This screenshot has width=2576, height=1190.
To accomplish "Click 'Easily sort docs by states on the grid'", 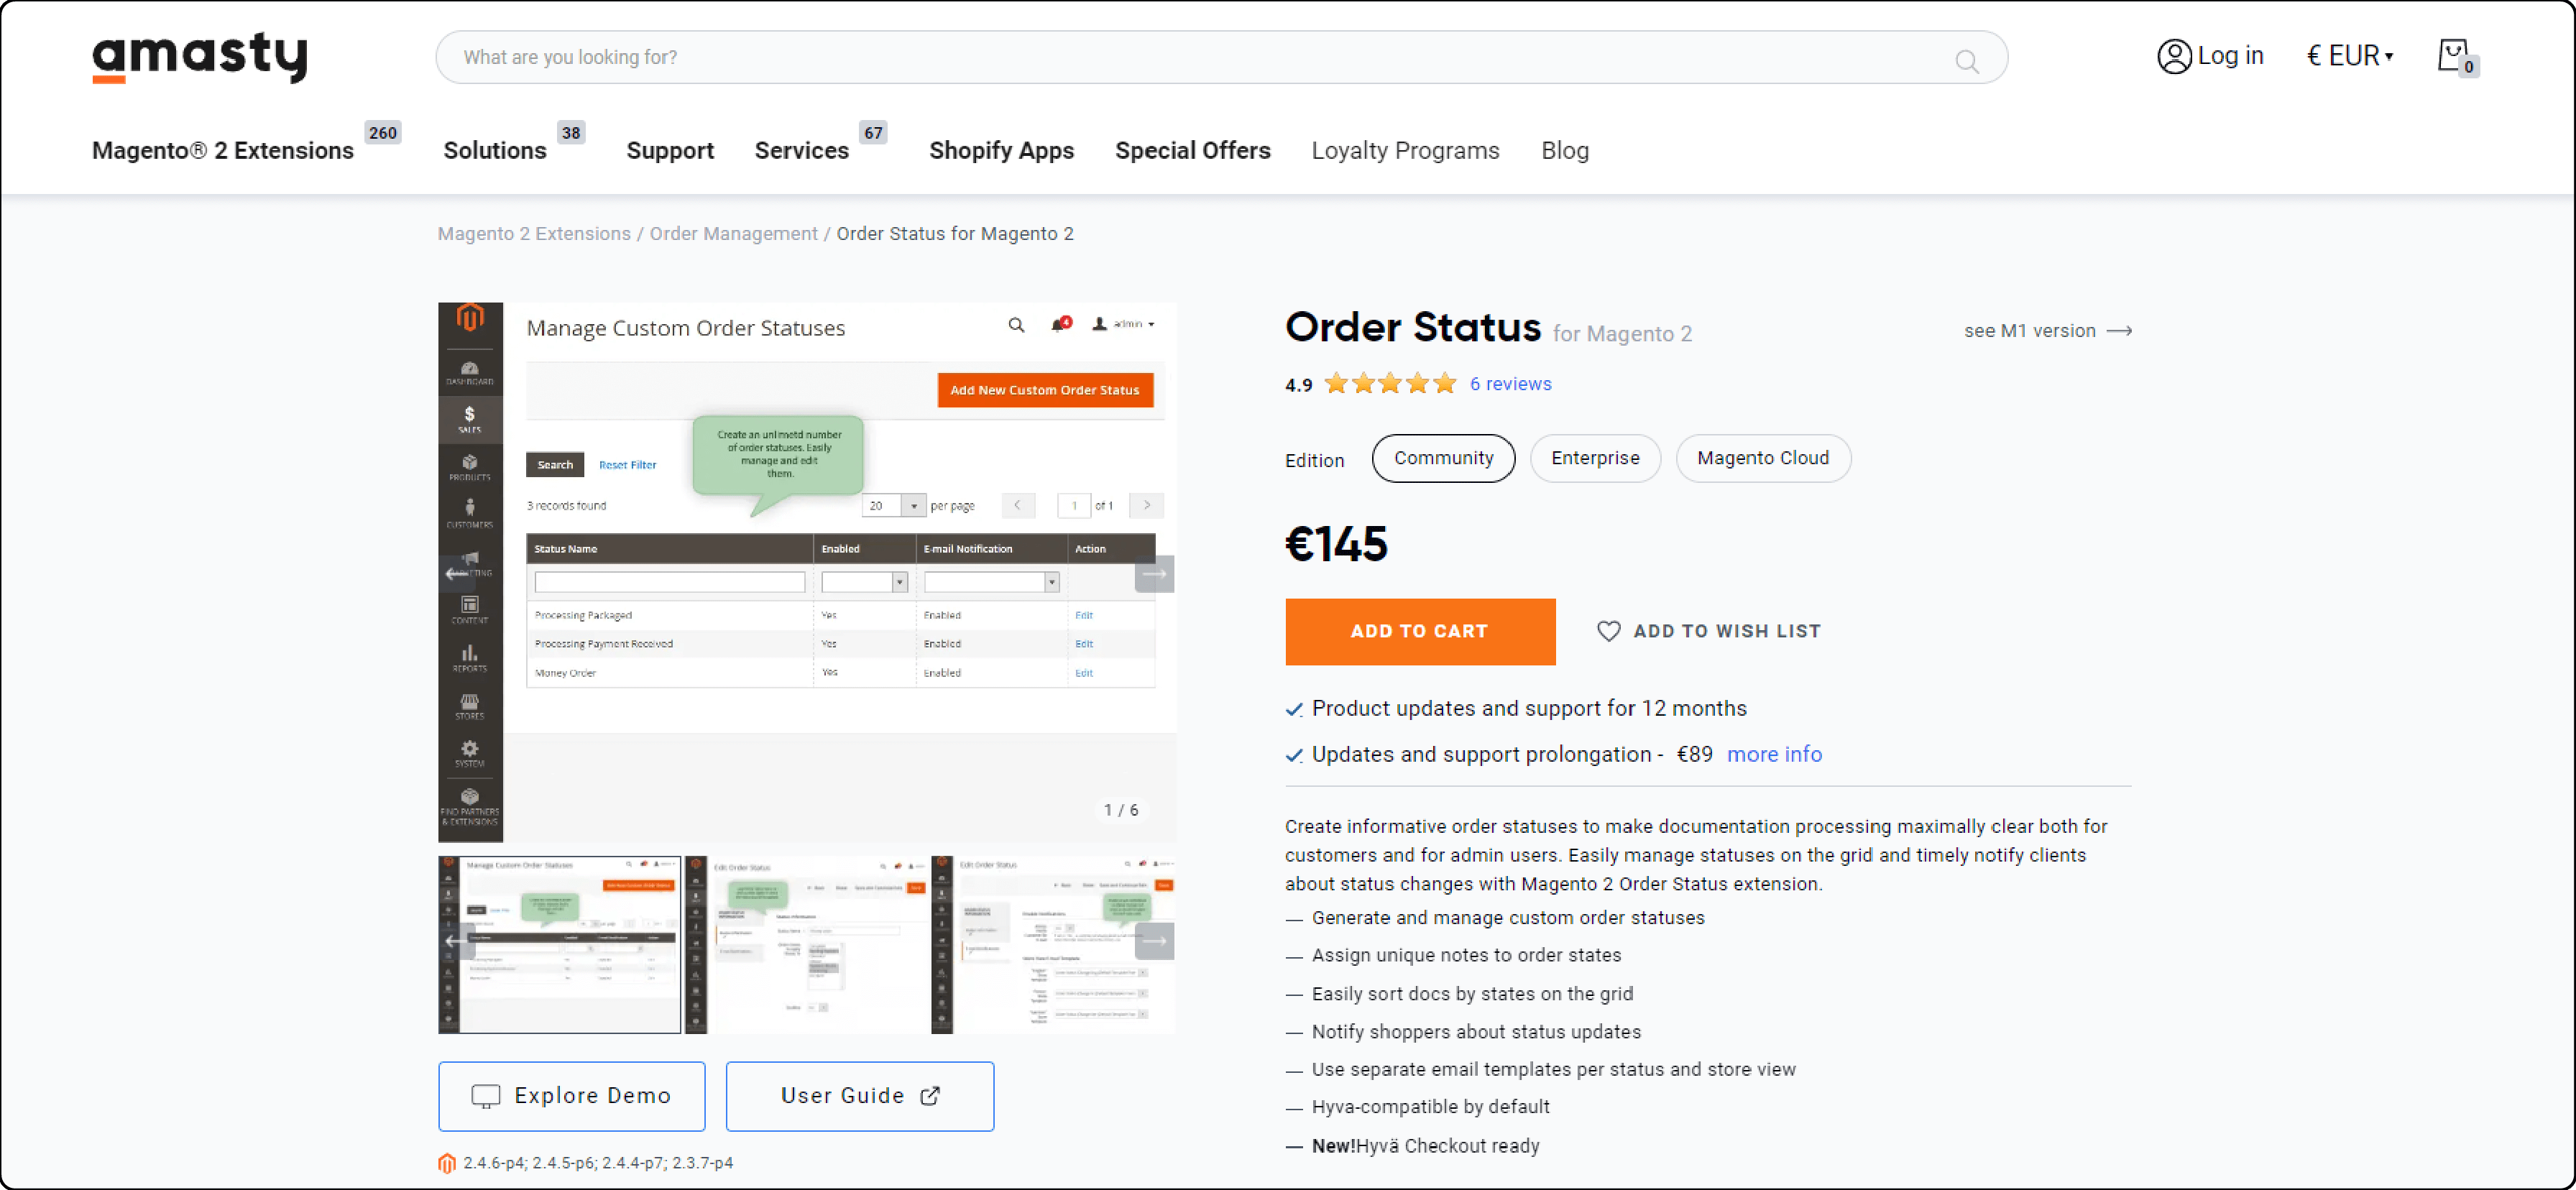I will (1472, 994).
